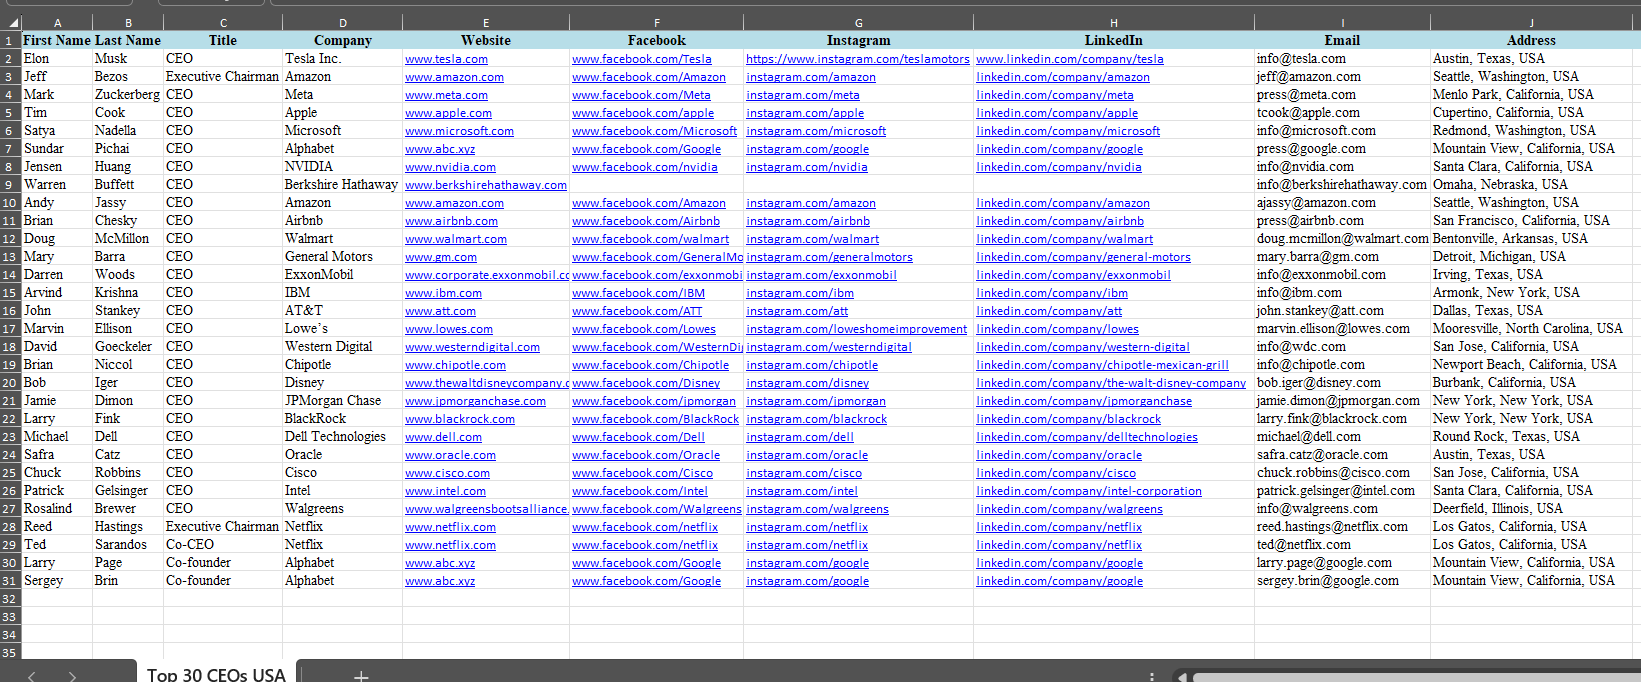Open the www.facebook.com/Tesla link
Screen dimensions: 1641x682
[x=642, y=59]
